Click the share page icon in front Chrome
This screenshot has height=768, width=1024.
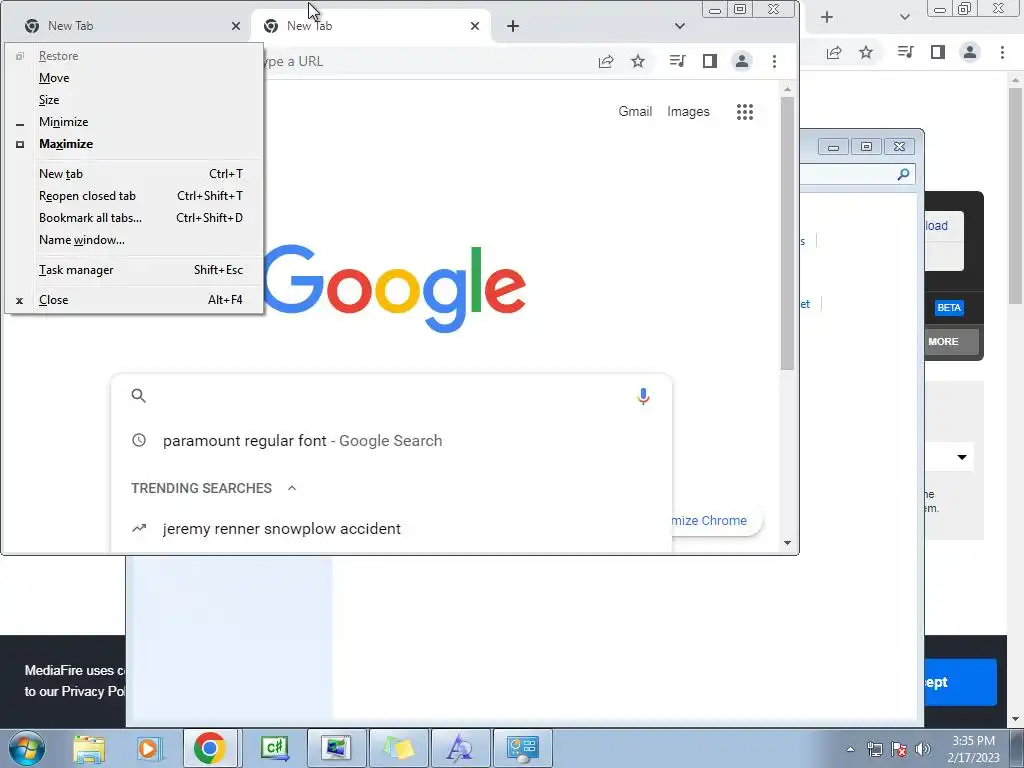[606, 61]
